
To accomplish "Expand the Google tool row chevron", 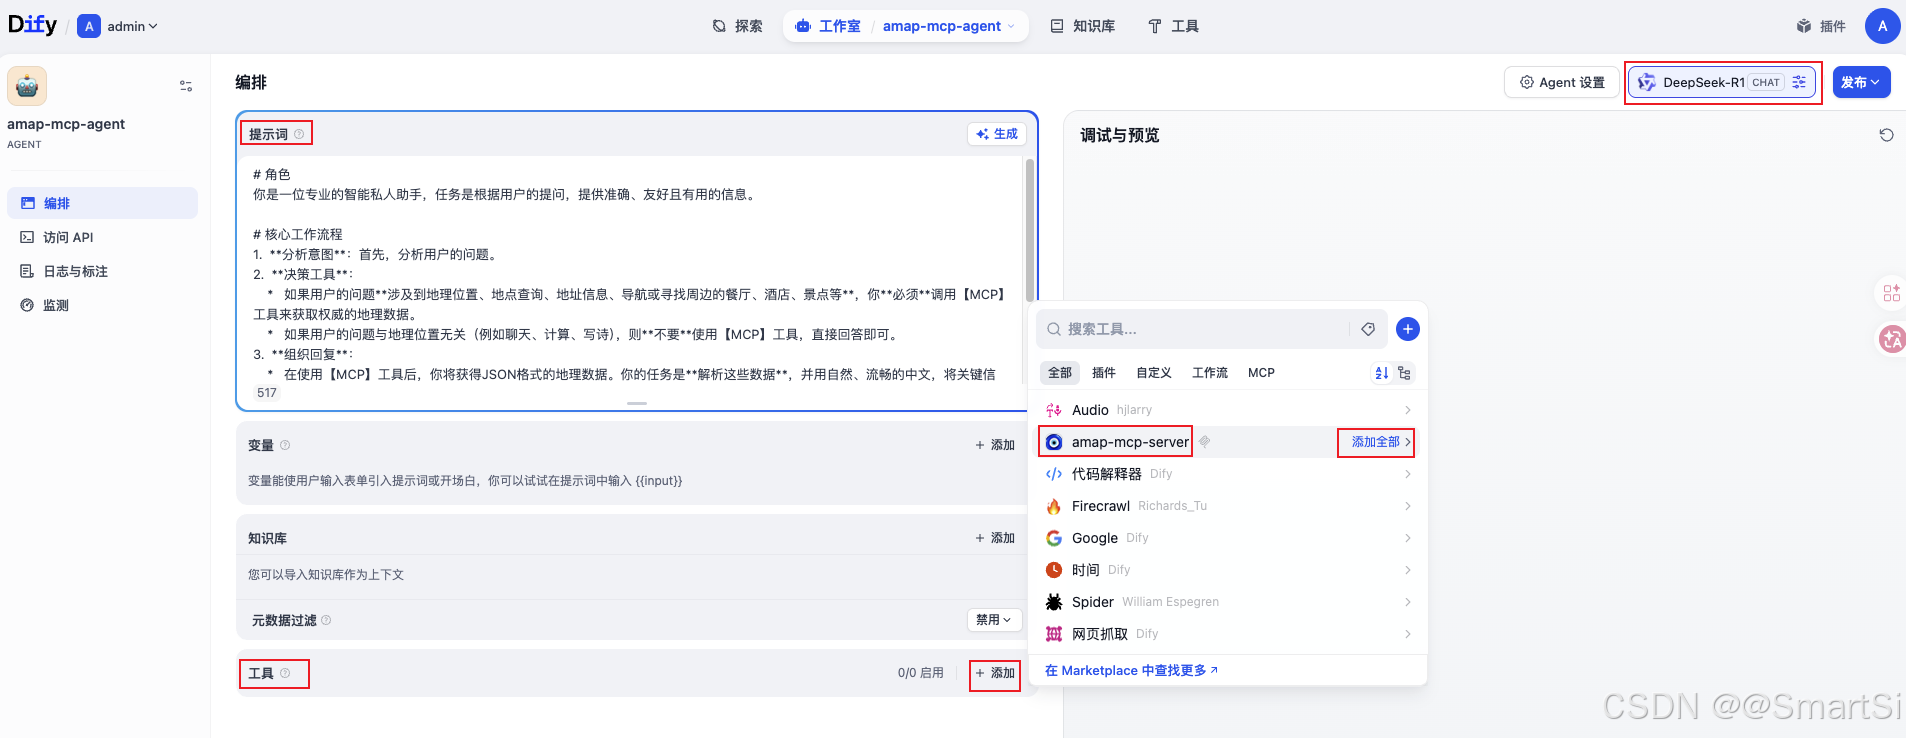I will (x=1407, y=538).
